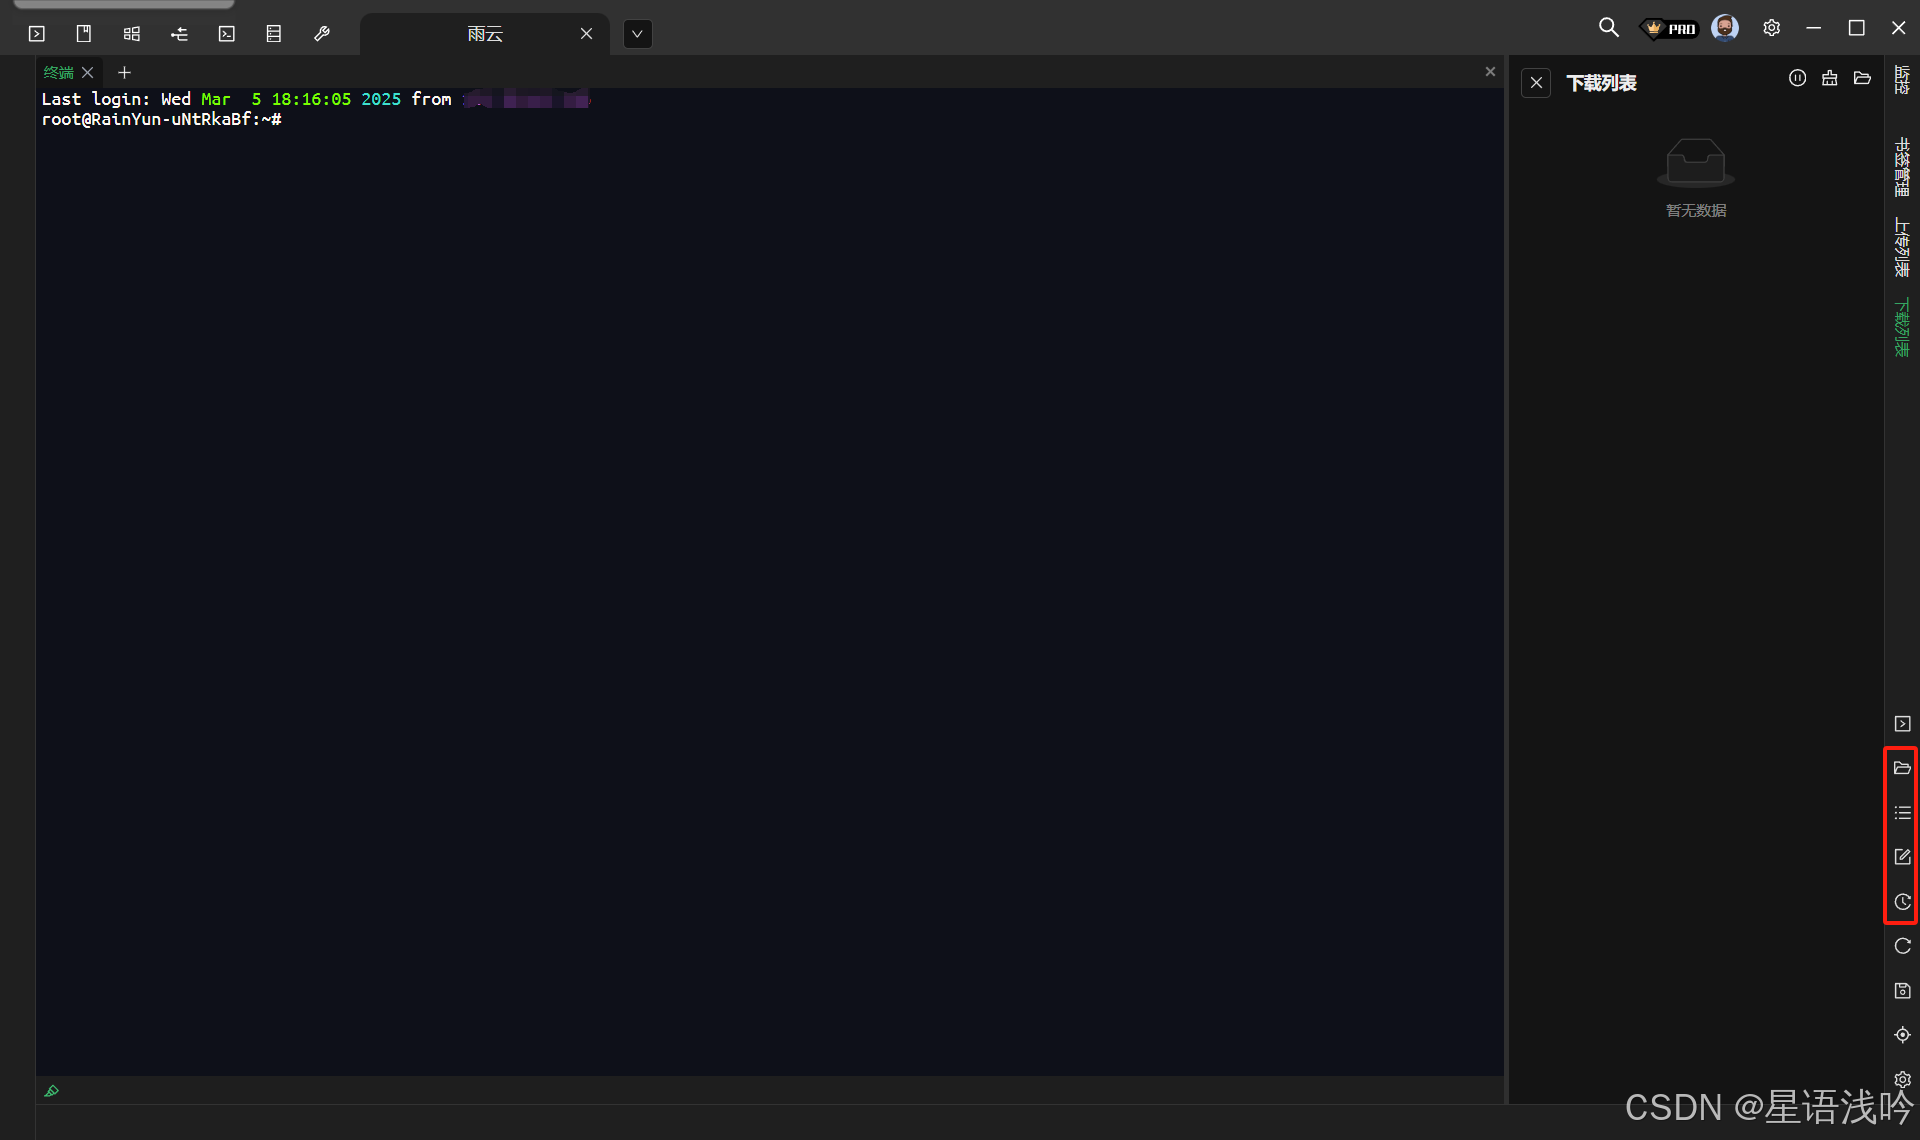Open the layout grid icon in toolbar
1920x1140 pixels.
tap(131, 34)
